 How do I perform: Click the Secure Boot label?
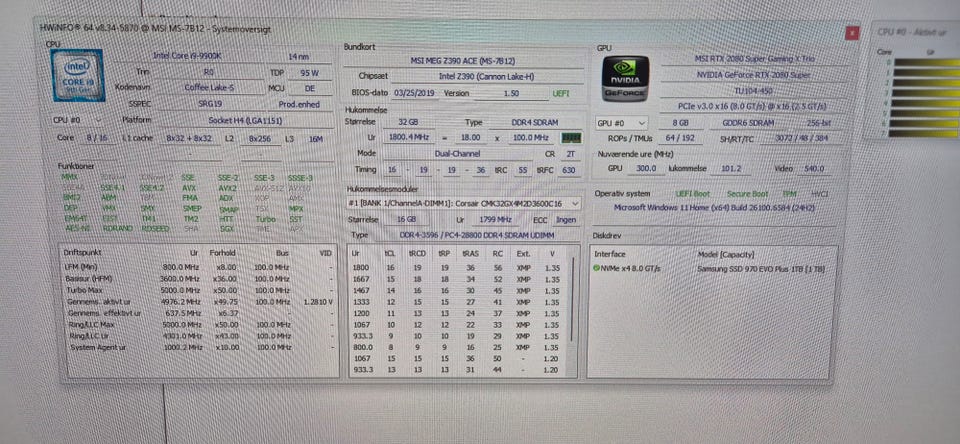pyautogui.click(x=747, y=194)
